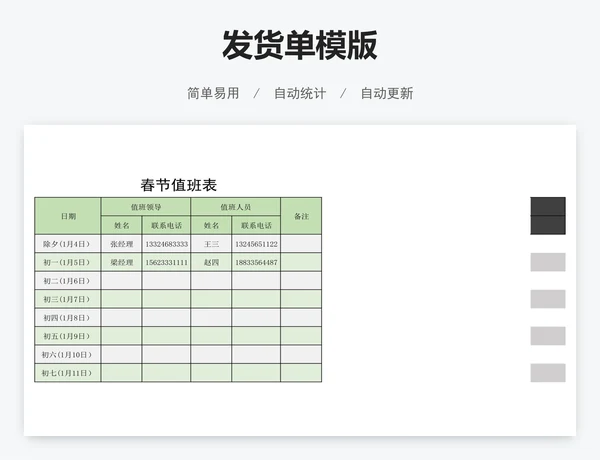
Task: Select the 备注 header cell
Action: [x=301, y=216]
